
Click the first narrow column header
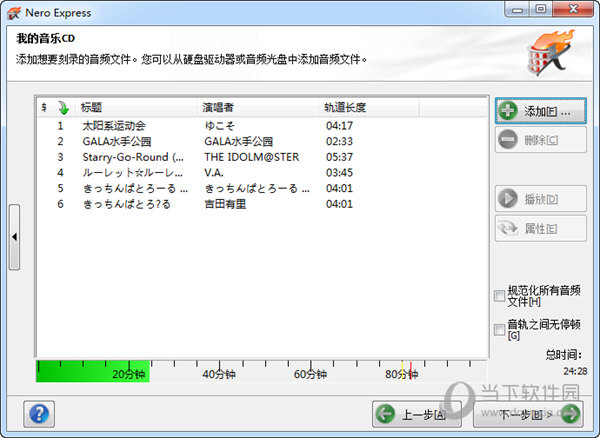click(x=45, y=107)
